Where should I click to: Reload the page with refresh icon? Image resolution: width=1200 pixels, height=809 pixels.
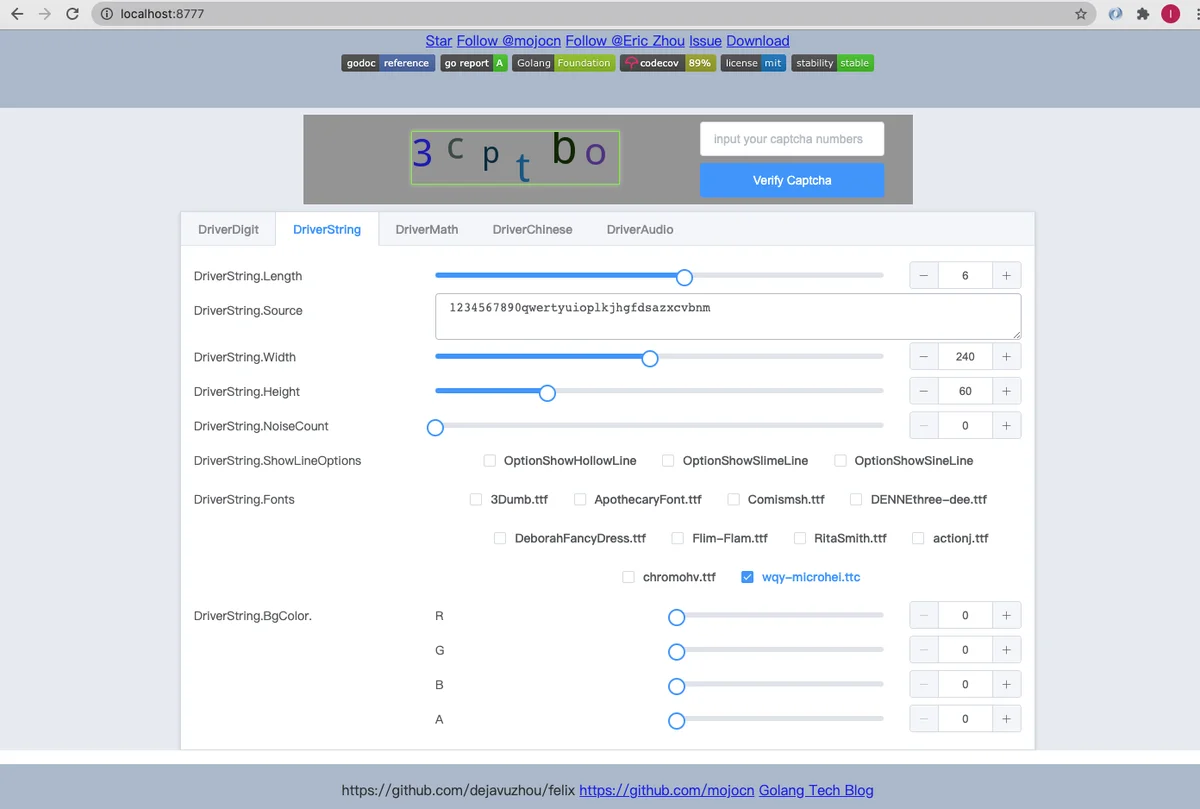point(72,14)
